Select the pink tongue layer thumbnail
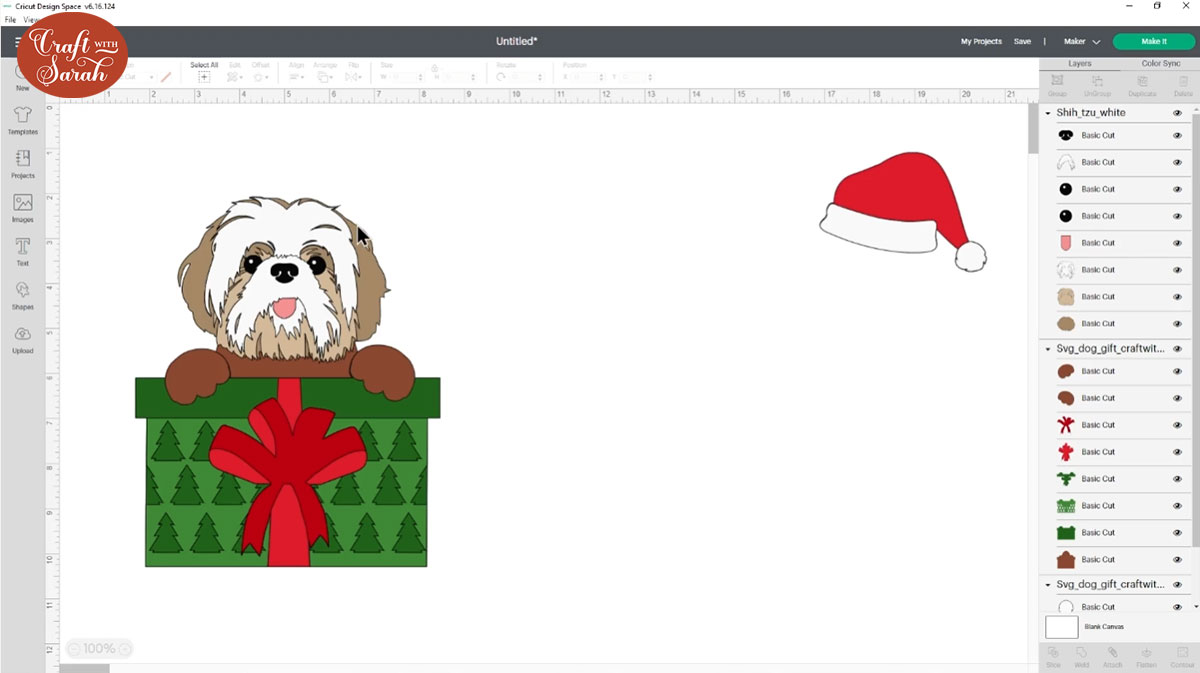The height and width of the screenshot is (673, 1200). [x=1066, y=243]
